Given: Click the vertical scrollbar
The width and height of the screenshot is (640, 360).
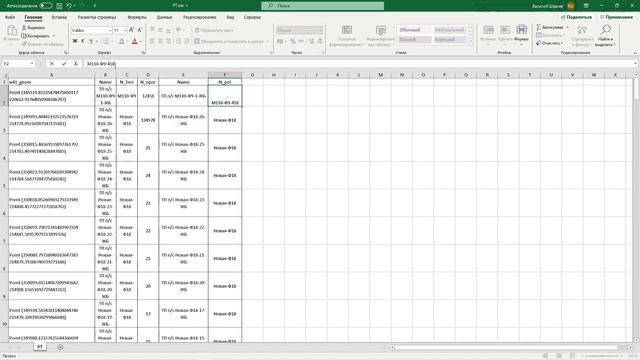Looking at the screenshot, I should [636, 207].
